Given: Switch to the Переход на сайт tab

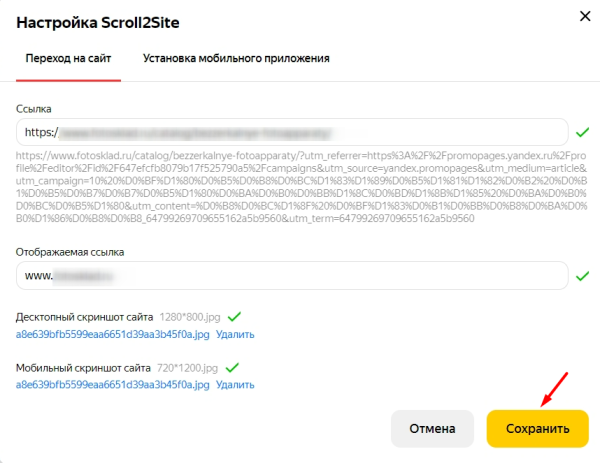Looking at the screenshot, I should click(69, 58).
